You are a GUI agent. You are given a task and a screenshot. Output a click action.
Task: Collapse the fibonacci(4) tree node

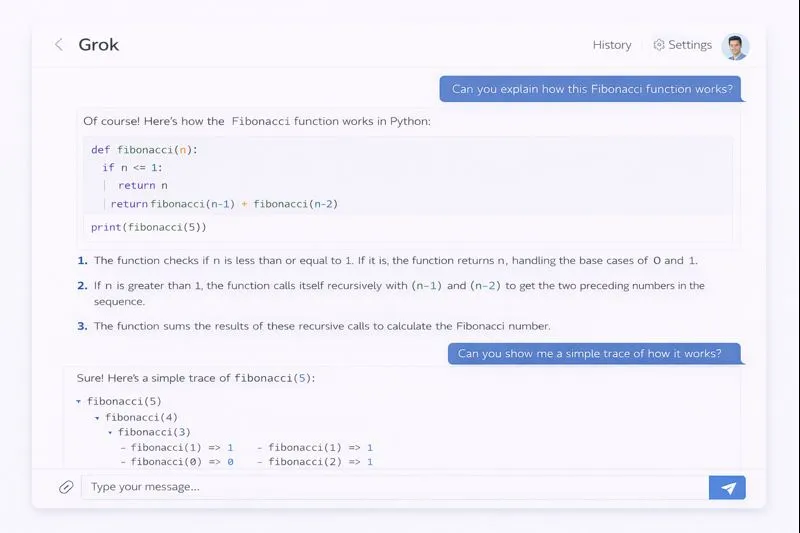pyautogui.click(x=97, y=418)
